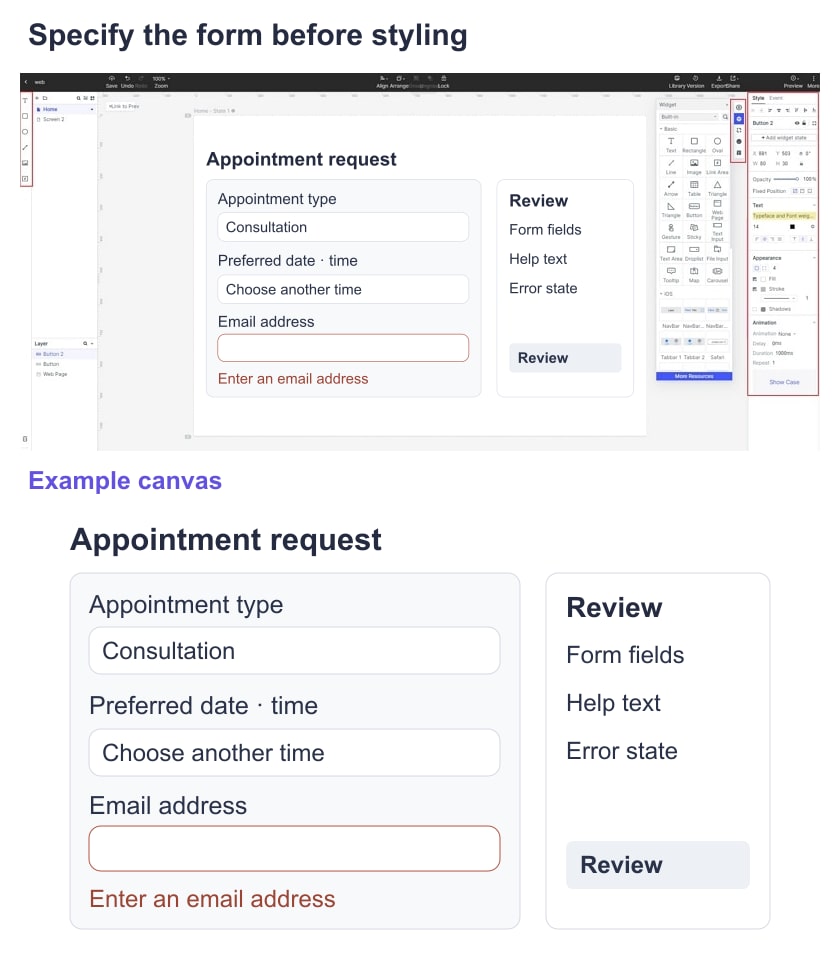Select the Text tool in left quick toolbar

pyautogui.click(x=25, y=100)
